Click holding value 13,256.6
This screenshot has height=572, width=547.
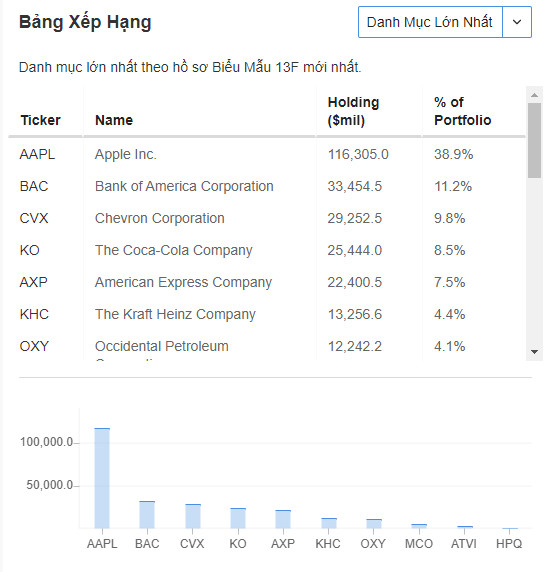point(355,314)
